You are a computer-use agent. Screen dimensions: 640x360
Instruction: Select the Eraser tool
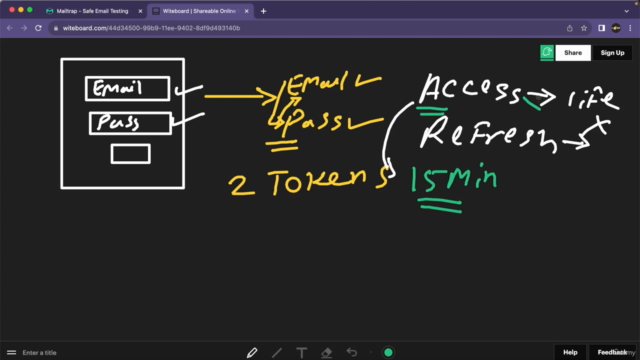(x=327, y=353)
